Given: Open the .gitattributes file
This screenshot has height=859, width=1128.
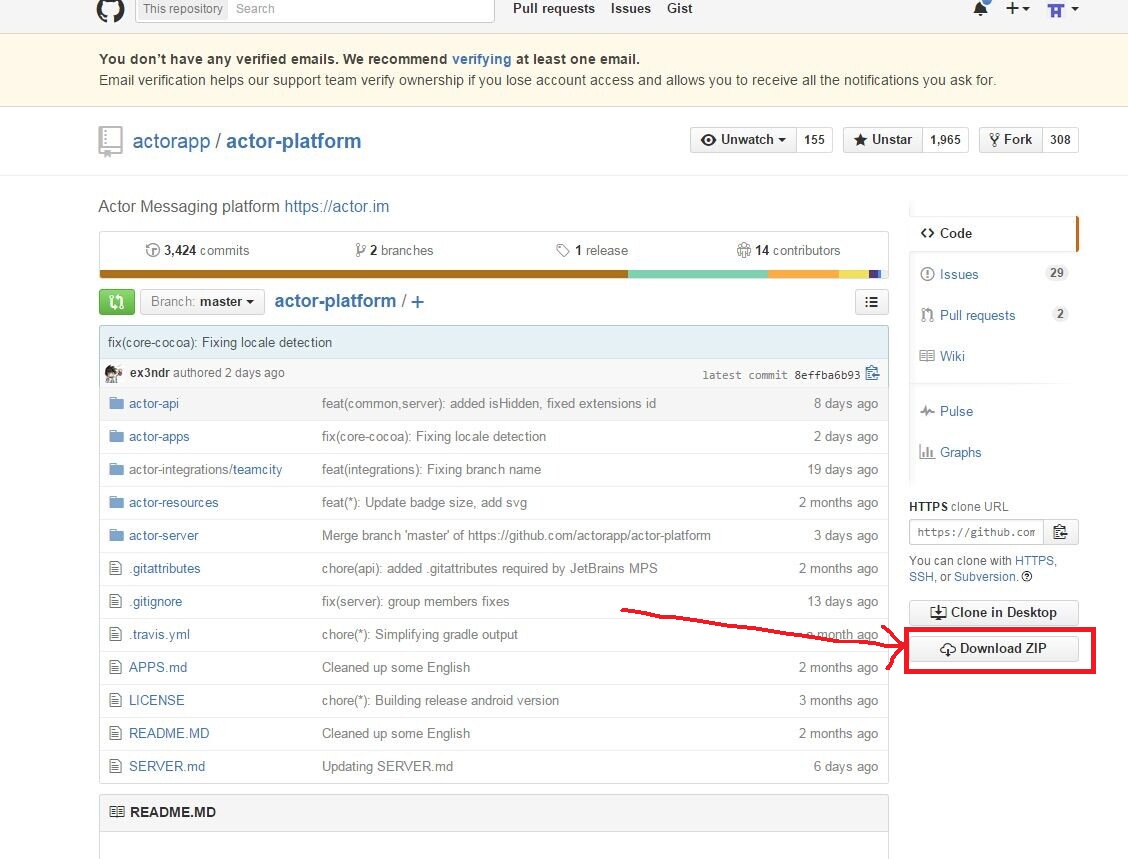Looking at the screenshot, I should 165,568.
